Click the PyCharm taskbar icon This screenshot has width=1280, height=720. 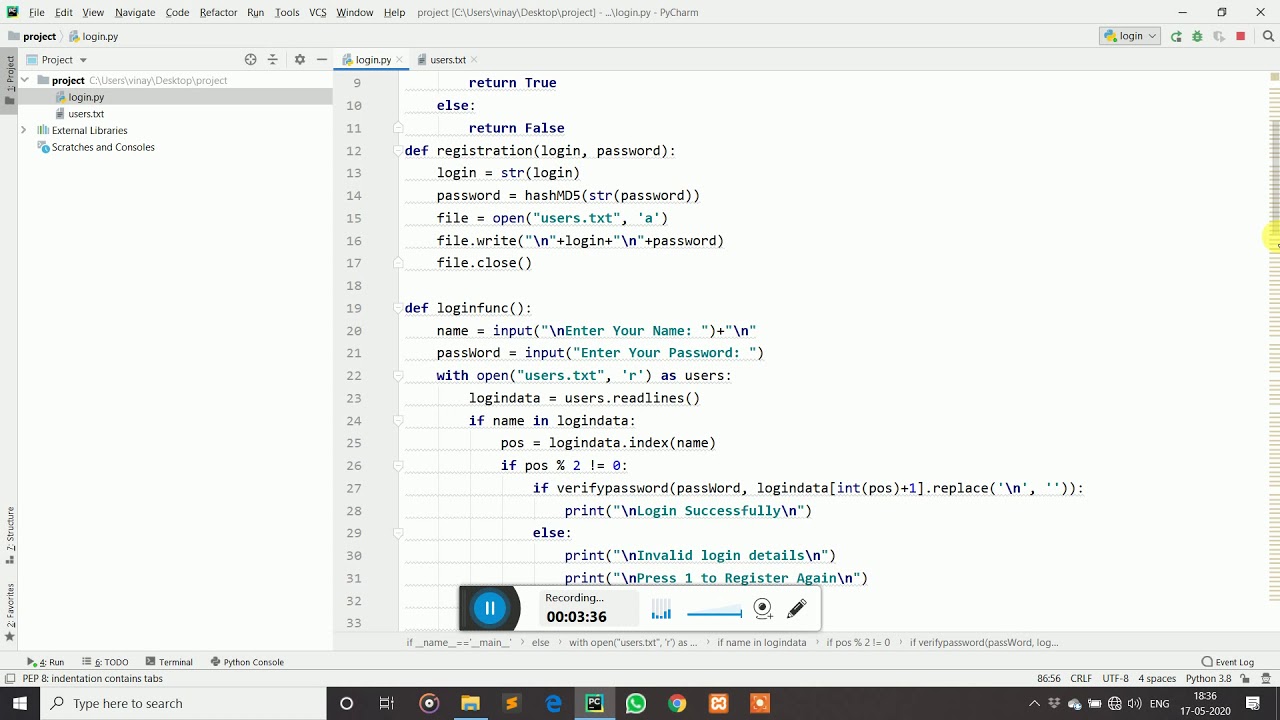[595, 703]
